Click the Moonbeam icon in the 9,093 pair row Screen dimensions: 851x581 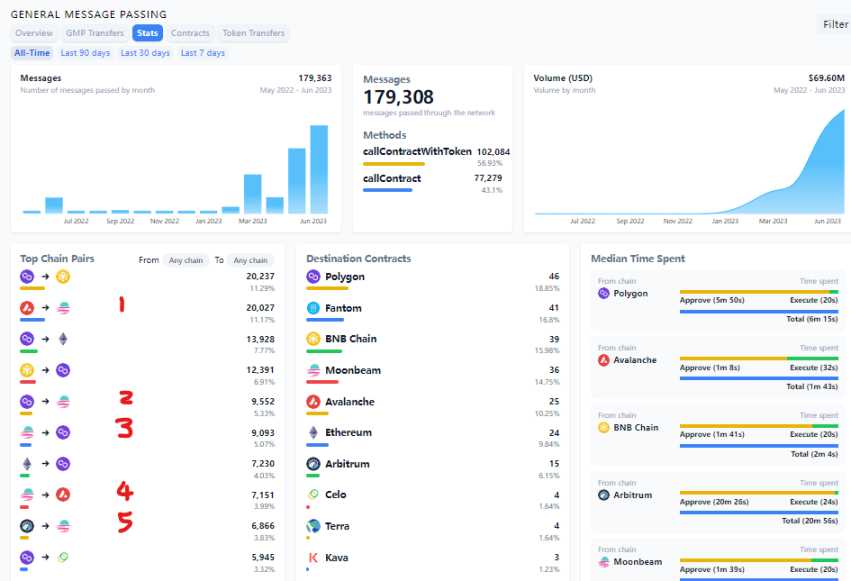(27, 432)
